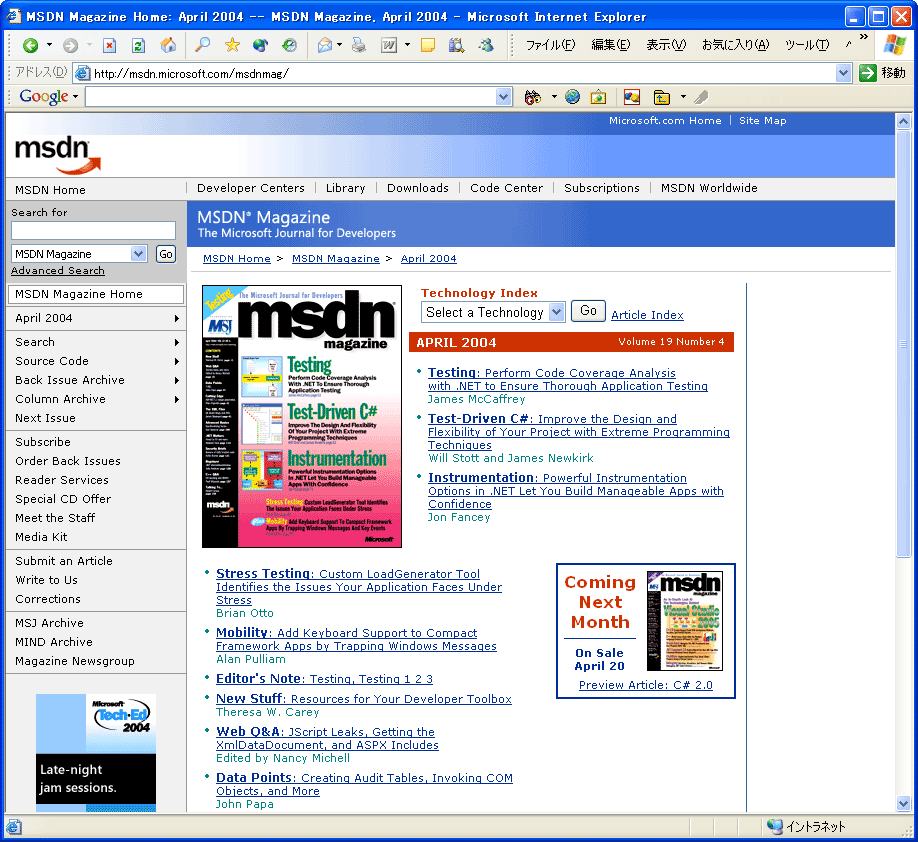Open the Media globe icon
This screenshot has width=918, height=842.
tap(261, 45)
